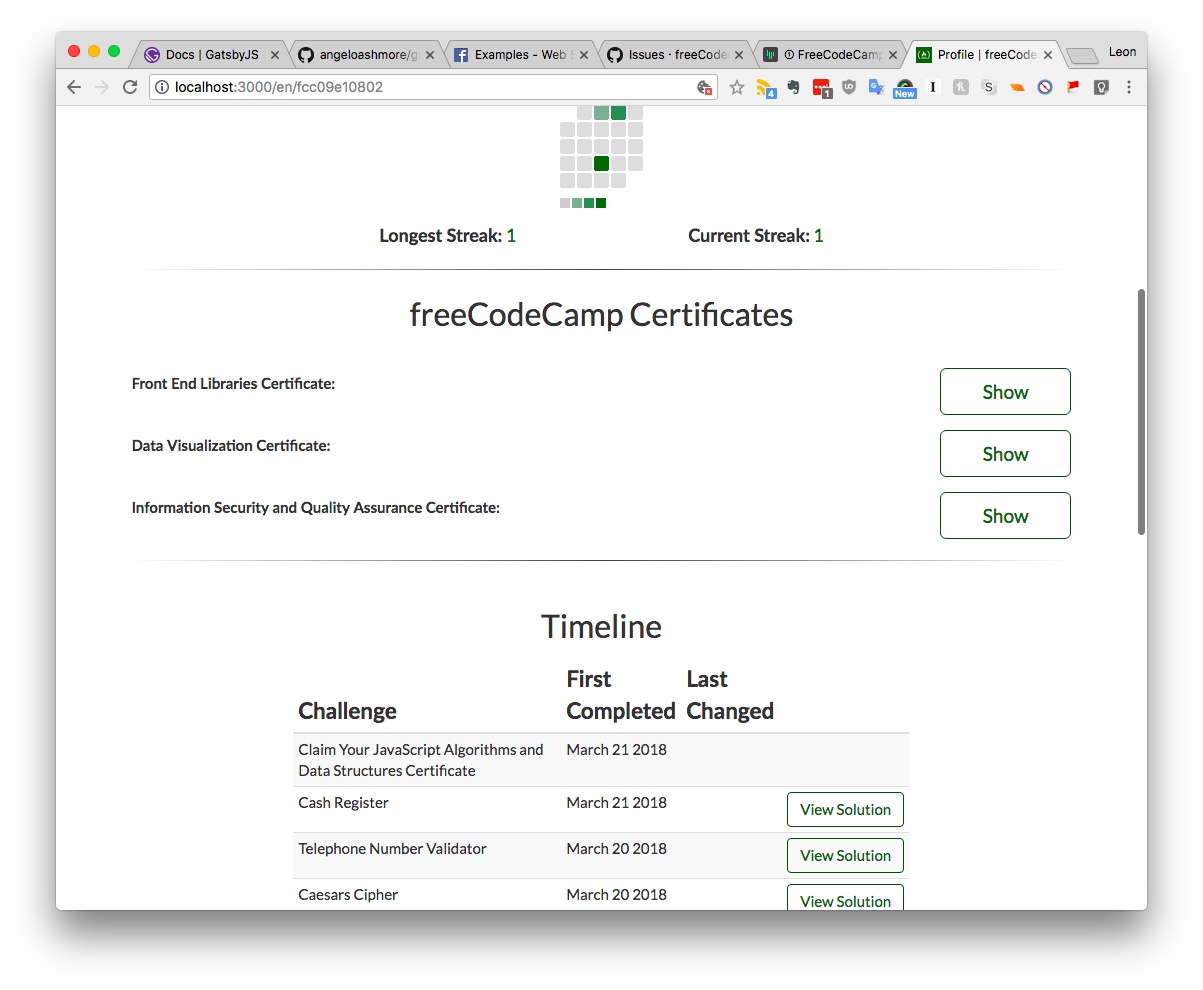Show the Data Visualization Certificate
The width and height of the screenshot is (1203, 990).
coord(1005,454)
